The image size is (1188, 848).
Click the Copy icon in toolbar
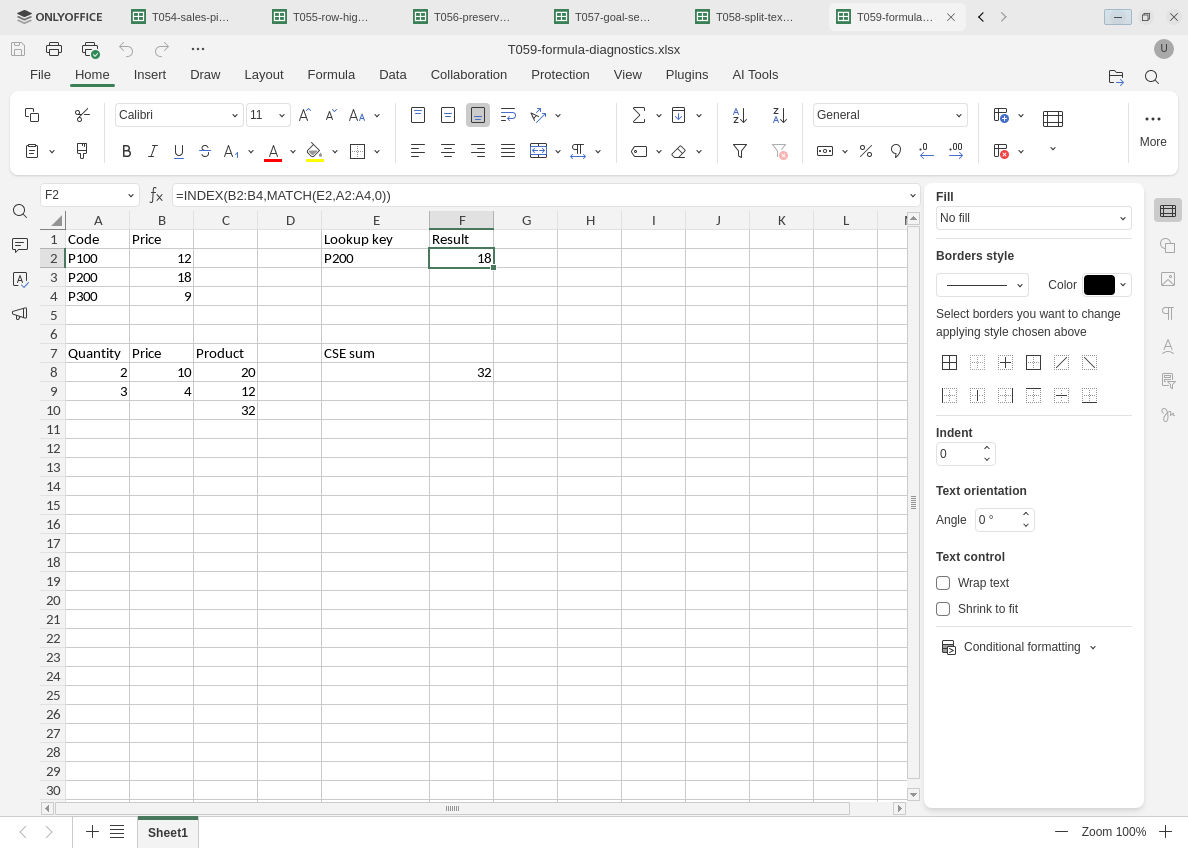[x=32, y=115]
